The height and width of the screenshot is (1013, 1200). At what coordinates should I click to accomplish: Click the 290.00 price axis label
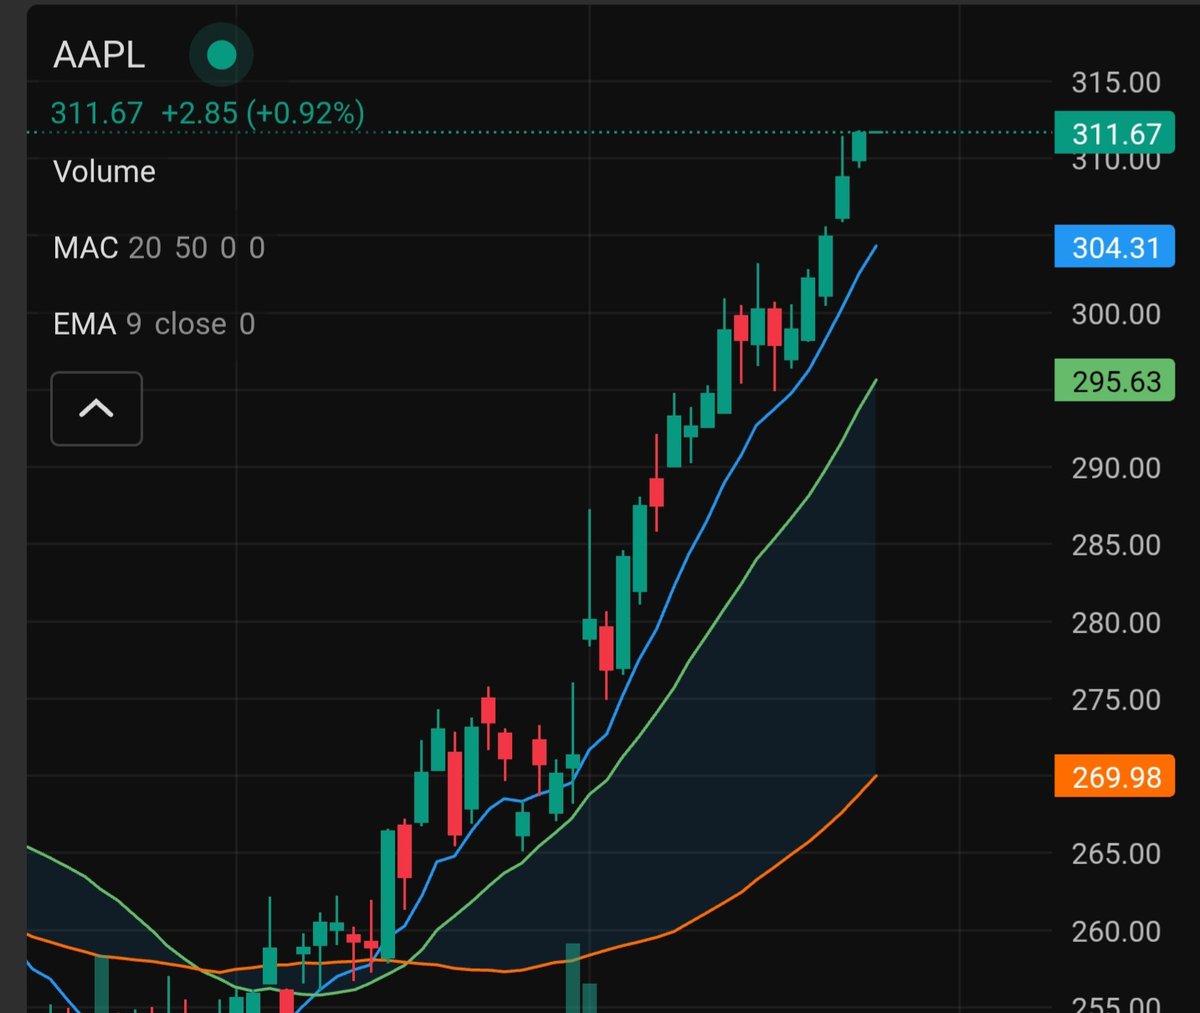point(1116,468)
